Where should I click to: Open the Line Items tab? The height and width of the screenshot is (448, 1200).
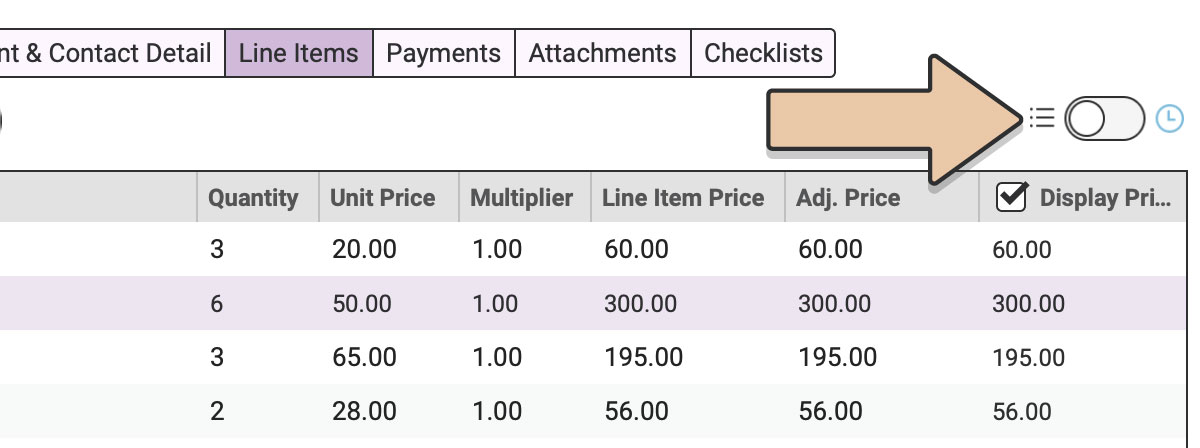point(299,53)
